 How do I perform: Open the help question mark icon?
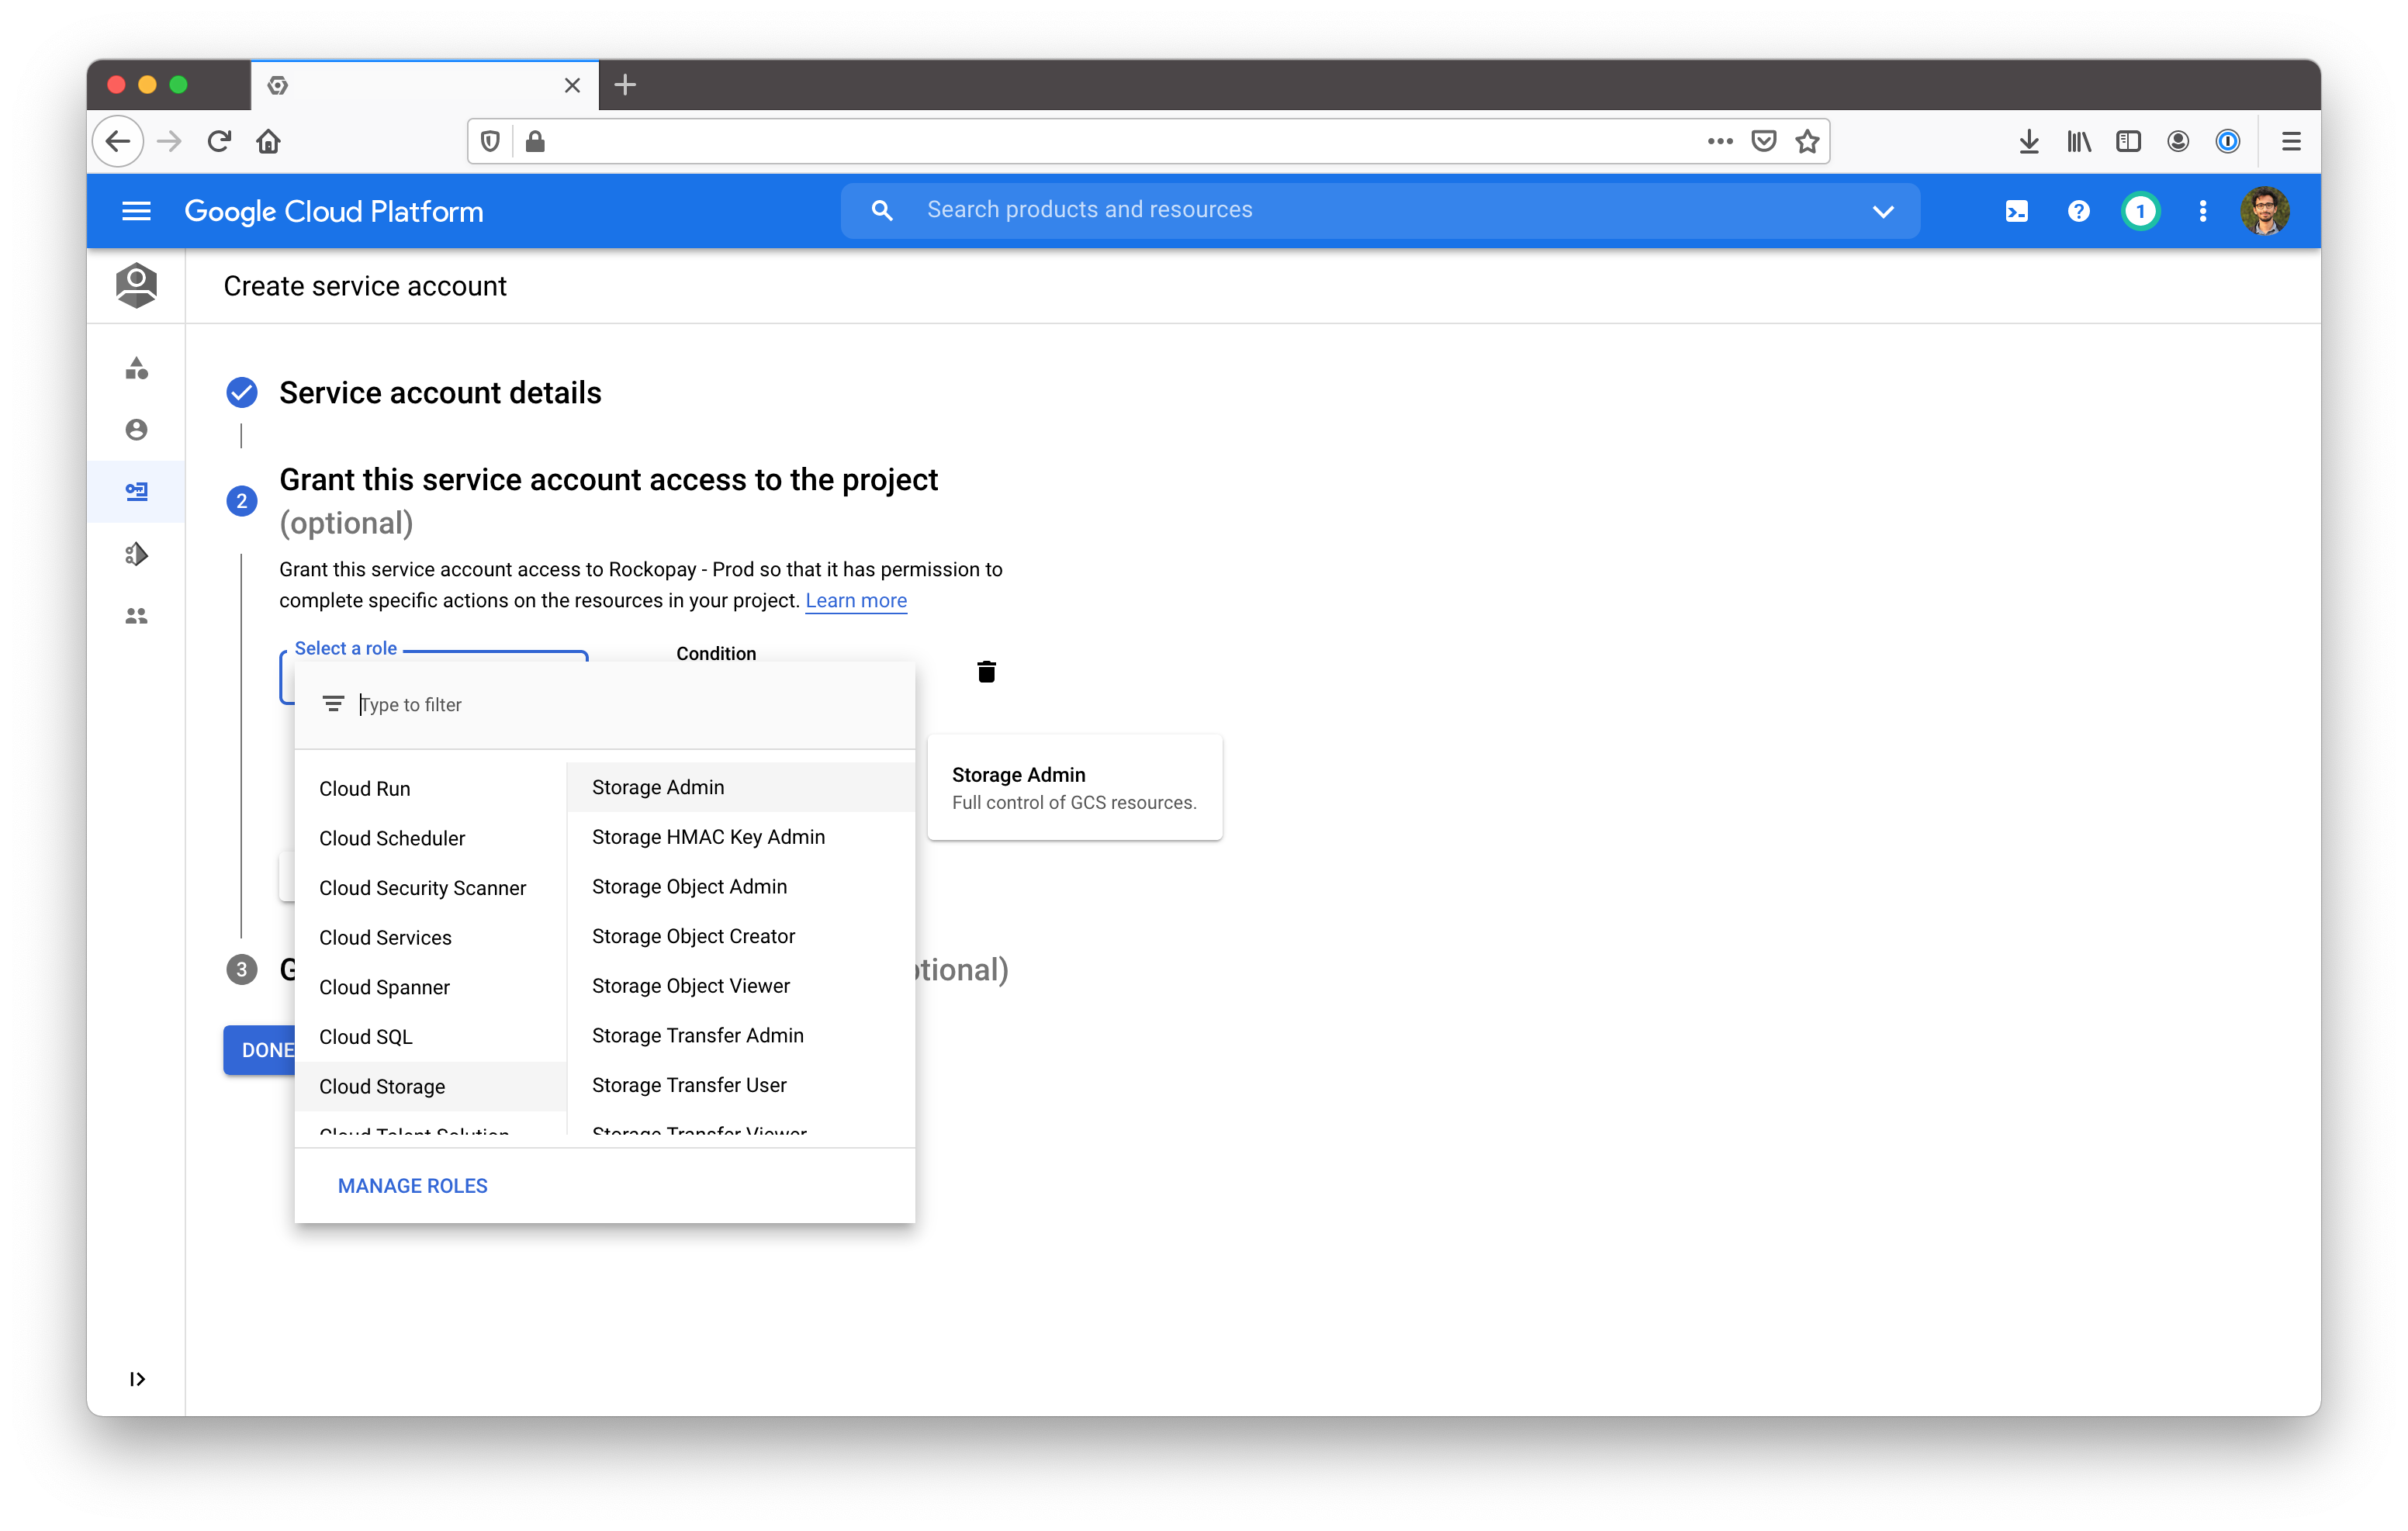coord(2078,211)
